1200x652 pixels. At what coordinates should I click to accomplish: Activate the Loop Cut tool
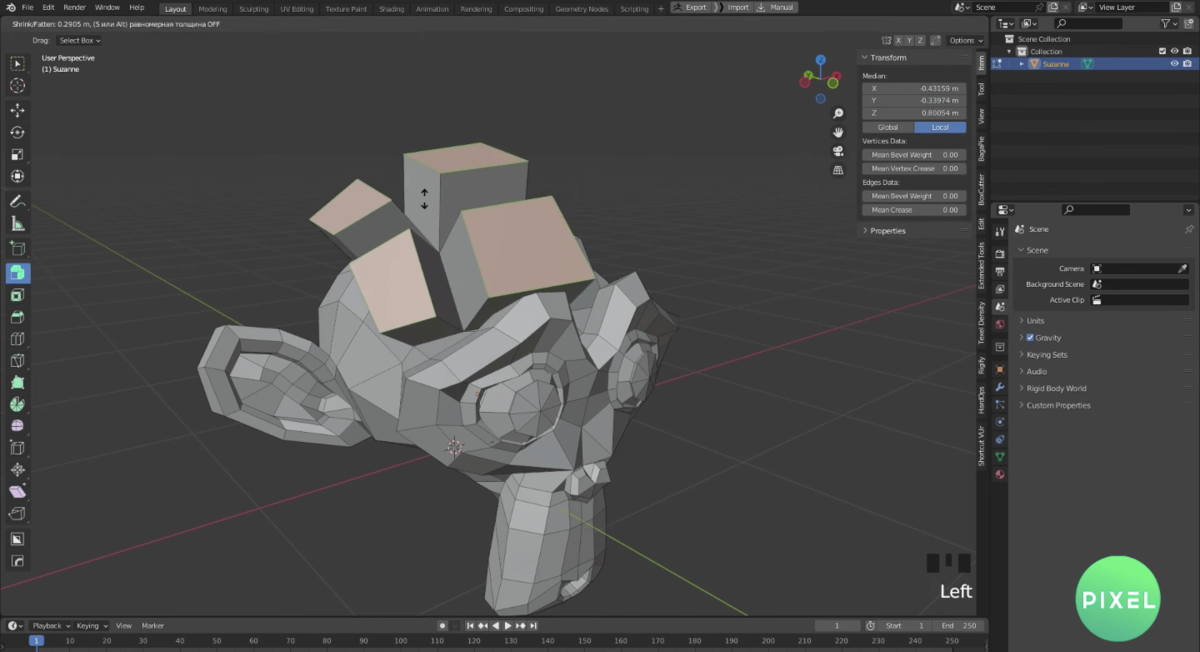(x=17, y=339)
